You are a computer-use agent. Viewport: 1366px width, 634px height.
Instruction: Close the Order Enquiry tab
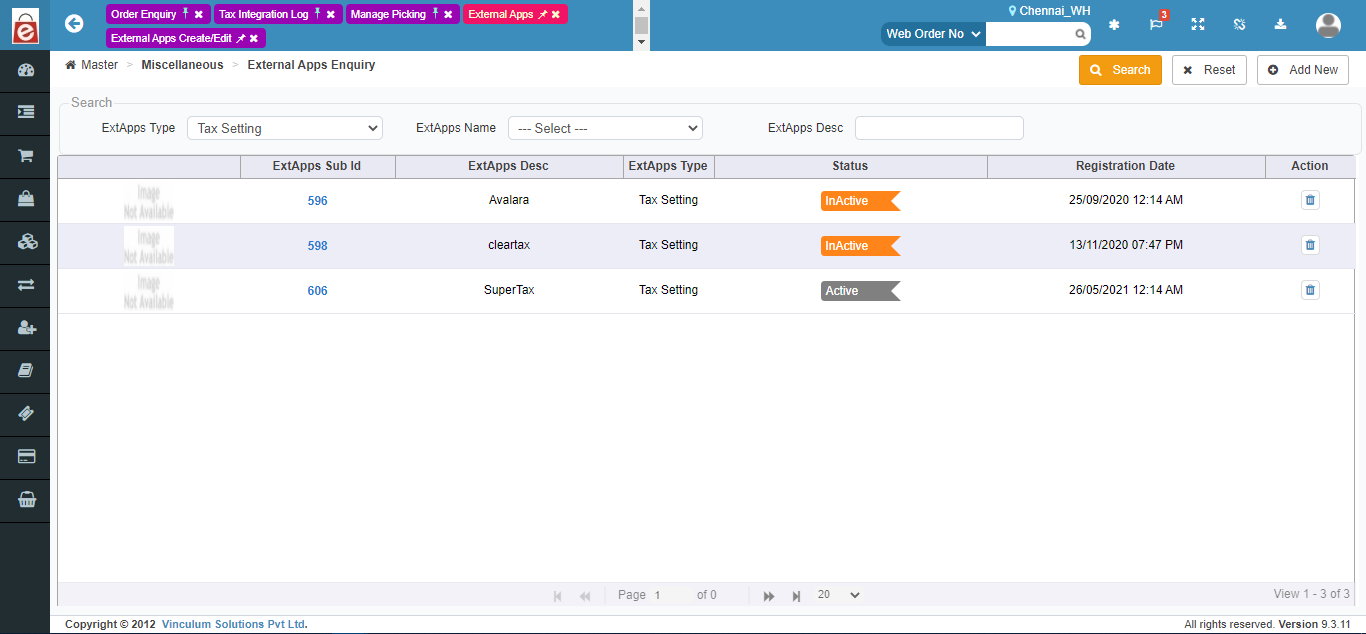point(199,15)
